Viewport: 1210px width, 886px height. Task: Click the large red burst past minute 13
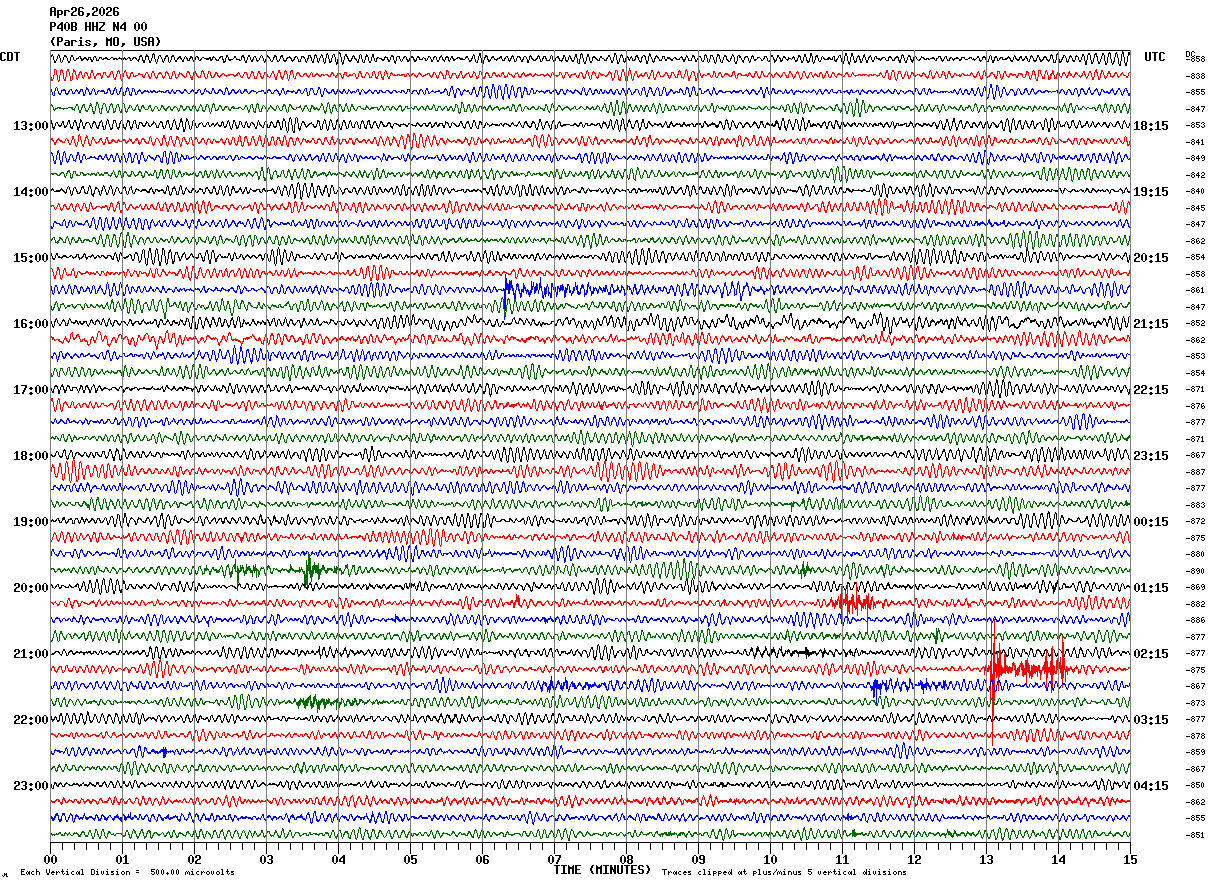pos(1025,668)
